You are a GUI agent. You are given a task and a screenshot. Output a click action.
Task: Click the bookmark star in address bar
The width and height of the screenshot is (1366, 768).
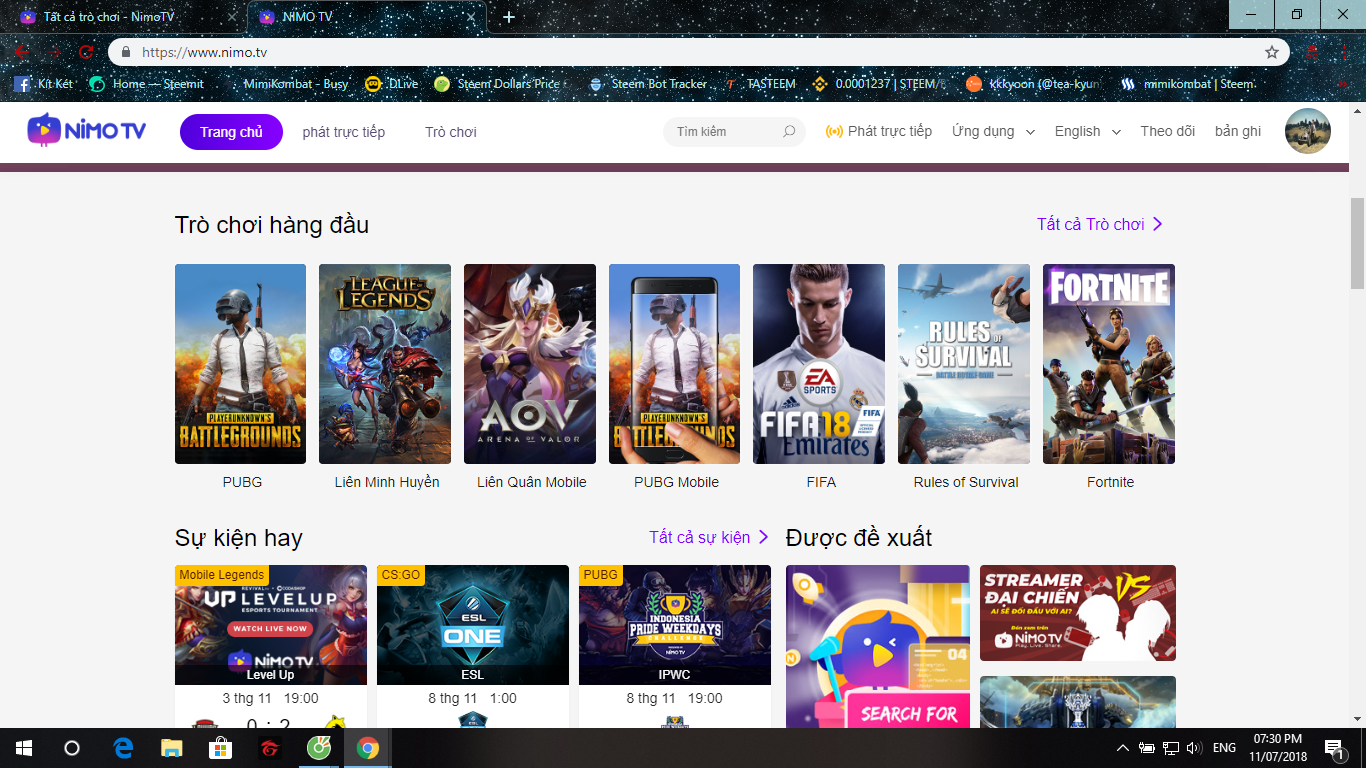coord(1271,51)
